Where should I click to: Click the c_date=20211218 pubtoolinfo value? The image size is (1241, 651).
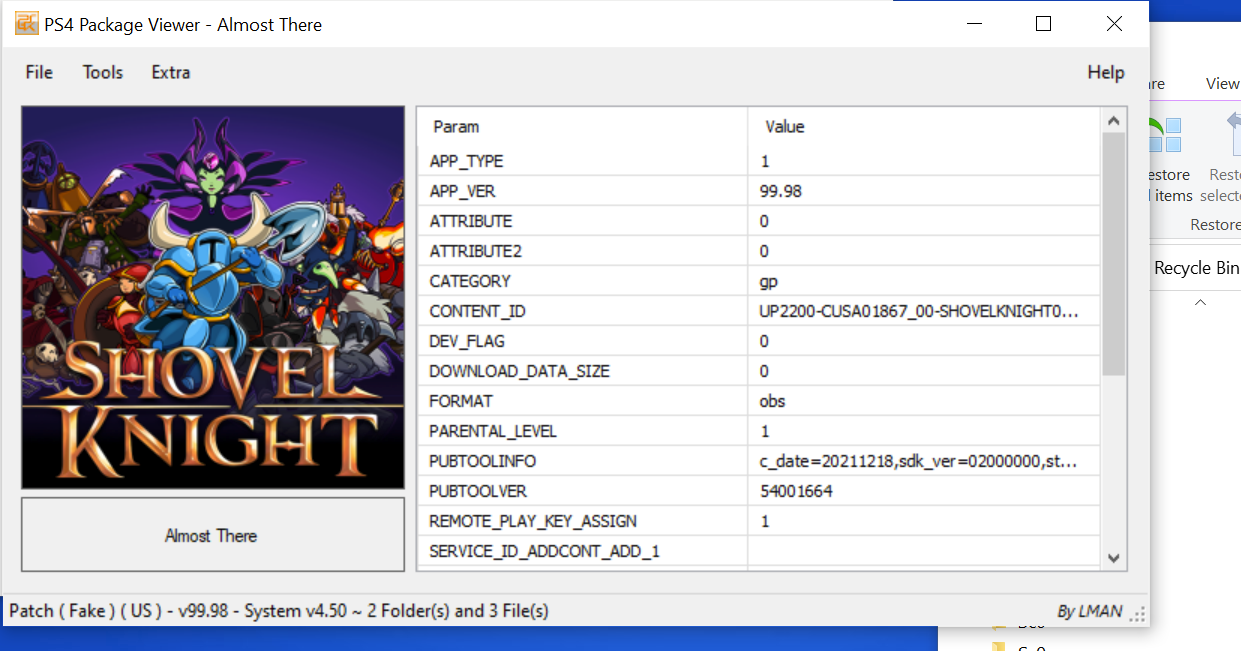tap(919, 461)
